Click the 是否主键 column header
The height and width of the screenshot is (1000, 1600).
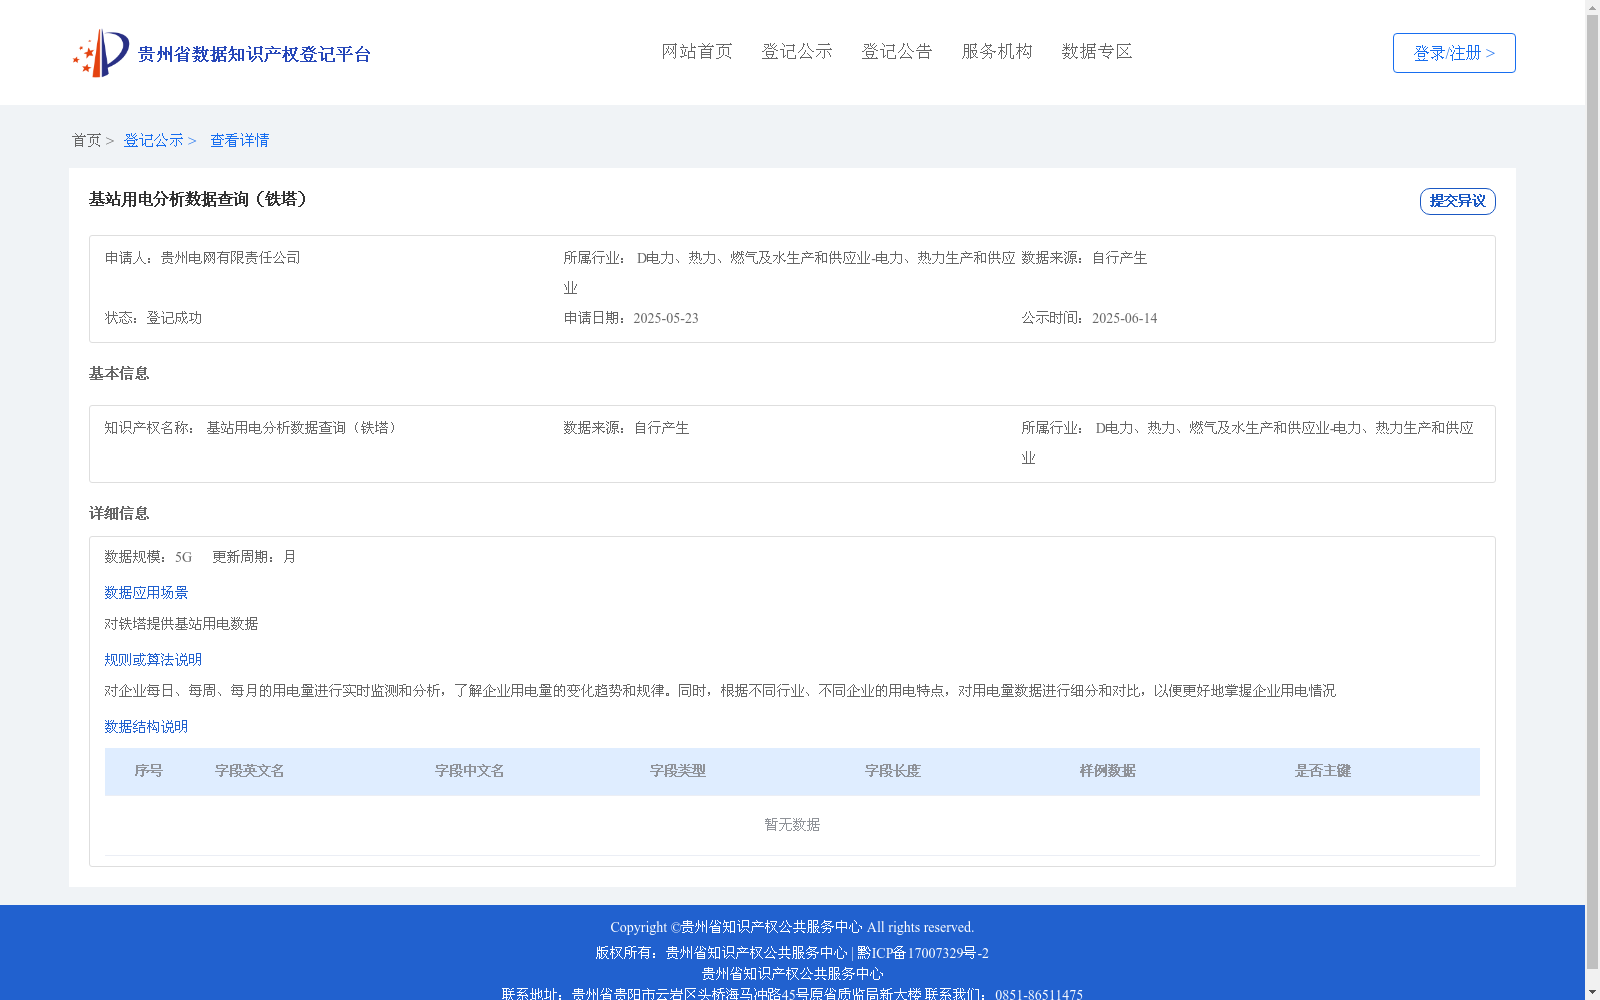point(1323,771)
